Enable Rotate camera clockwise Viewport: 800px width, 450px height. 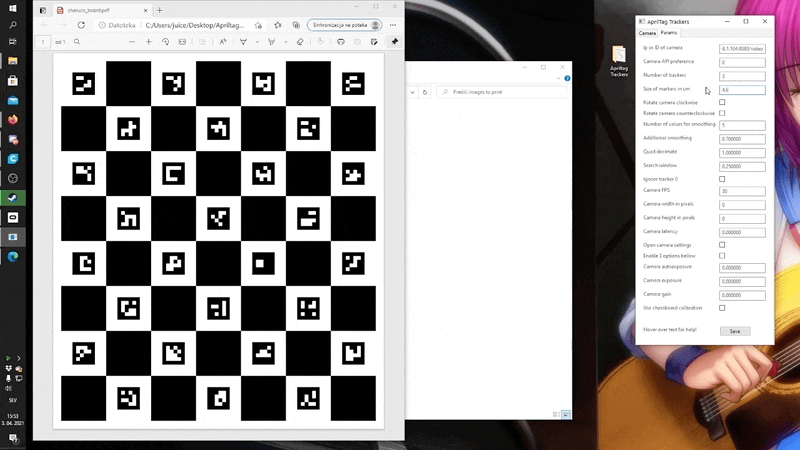[x=722, y=102]
